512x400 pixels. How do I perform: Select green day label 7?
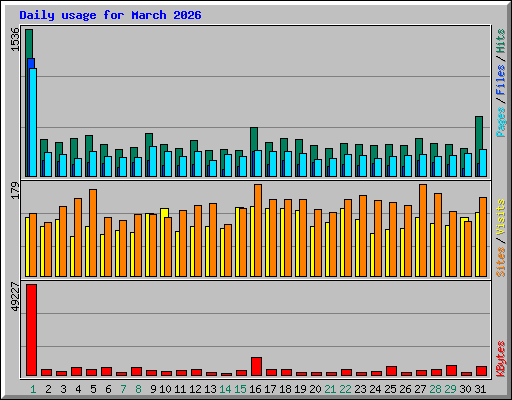123,389
